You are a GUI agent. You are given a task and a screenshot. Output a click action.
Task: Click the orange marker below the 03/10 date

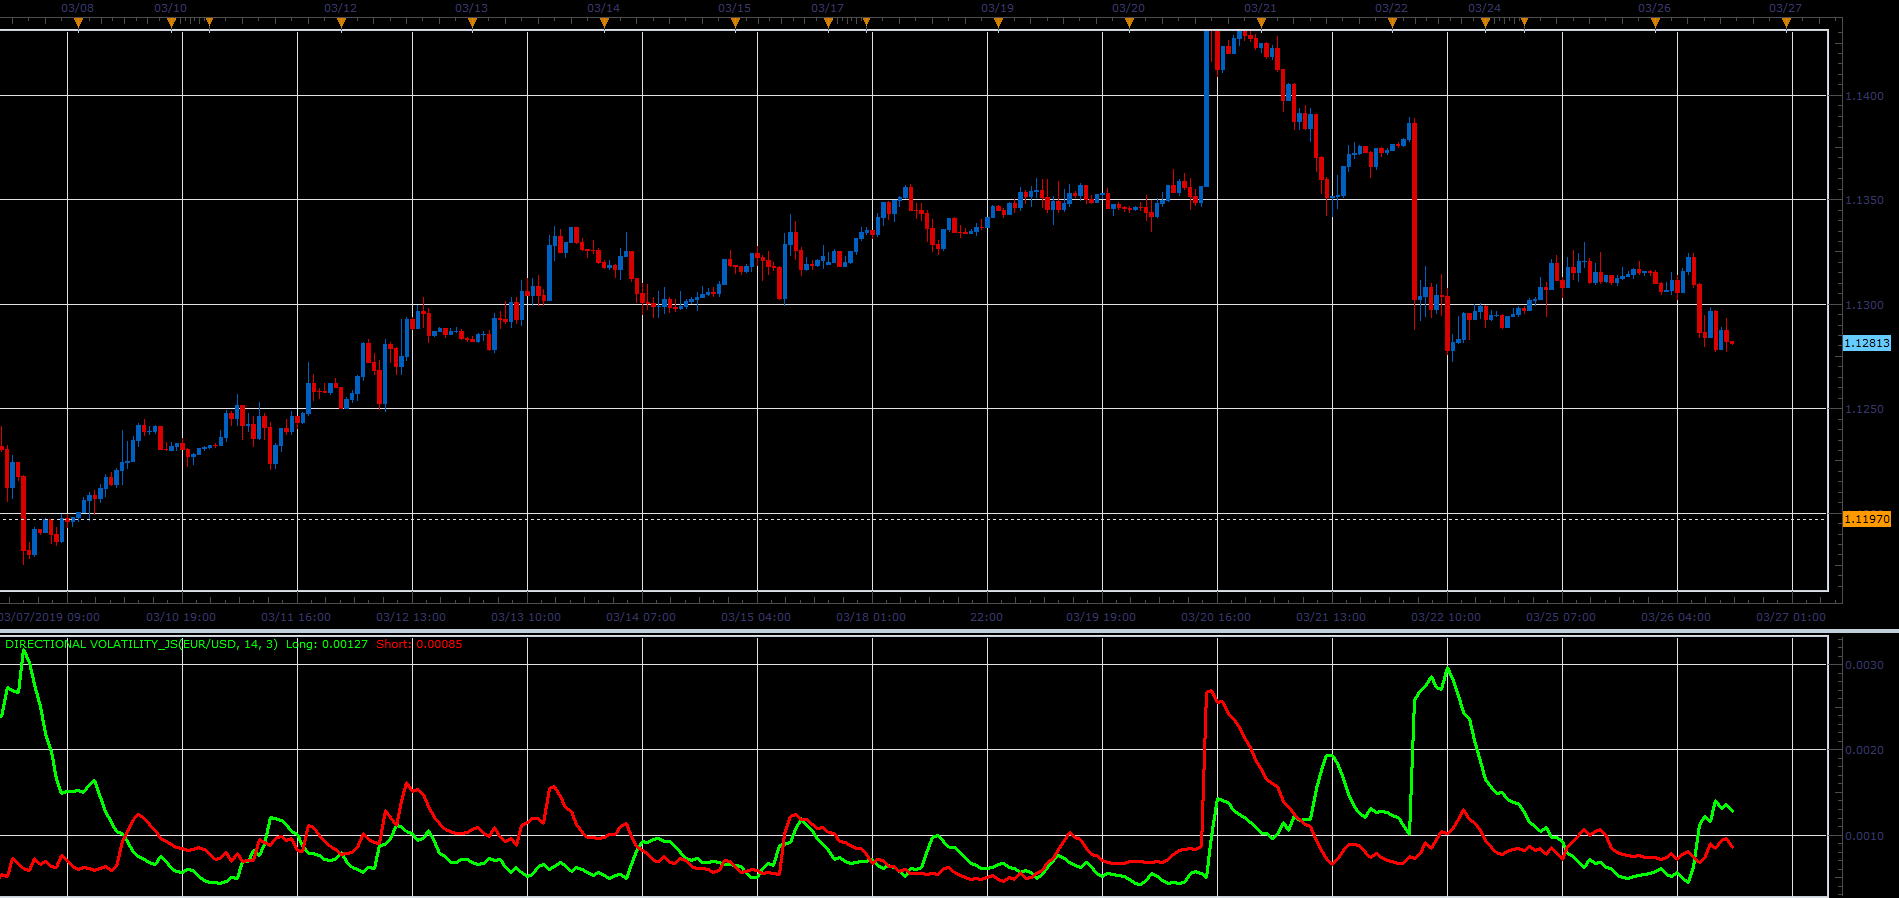(x=171, y=21)
